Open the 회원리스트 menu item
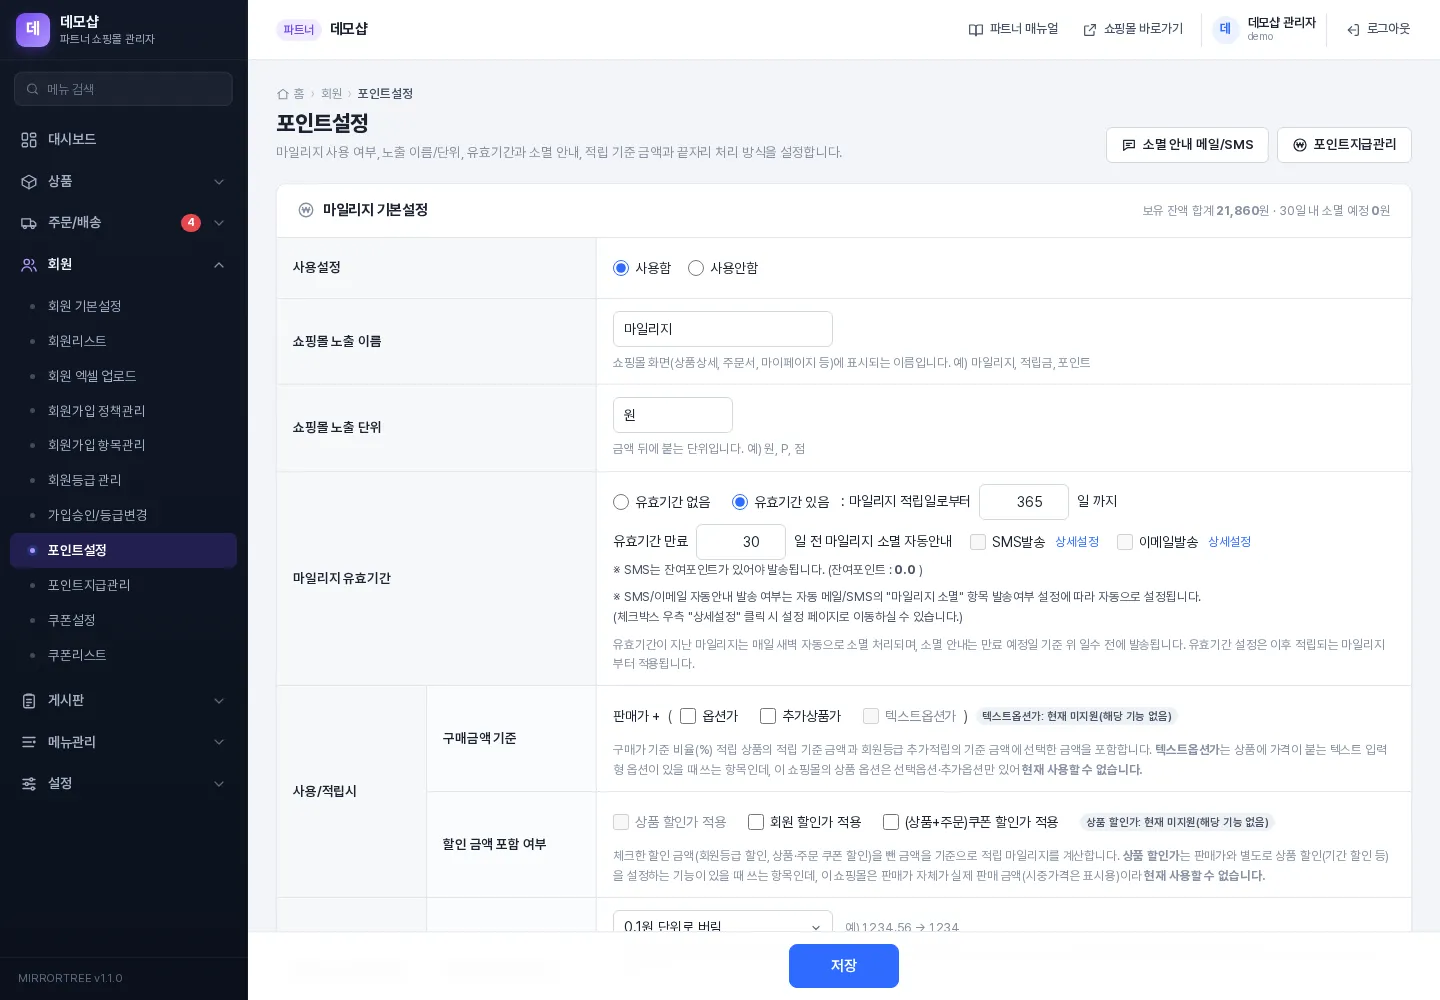Screen dimensions: 1440x1000 tap(123, 341)
